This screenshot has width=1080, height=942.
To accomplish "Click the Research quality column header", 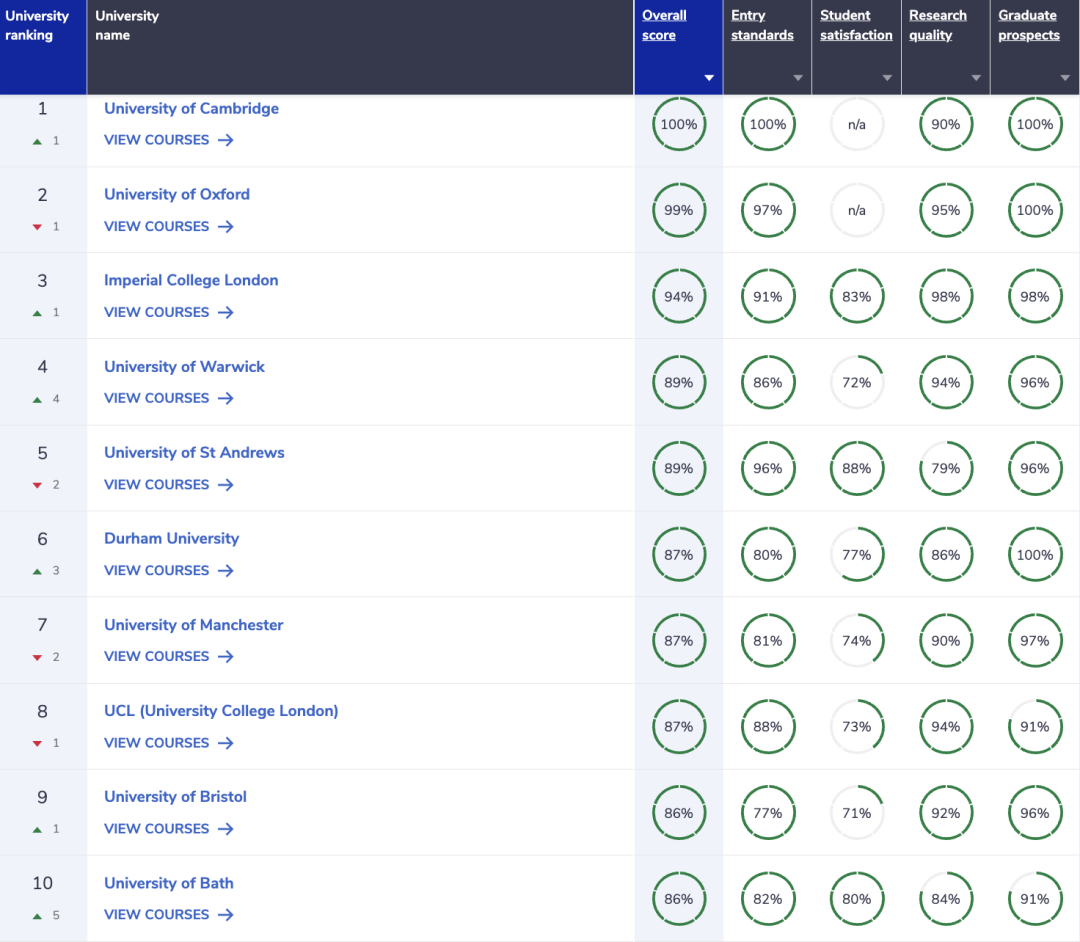I will pyautogui.click(x=938, y=25).
